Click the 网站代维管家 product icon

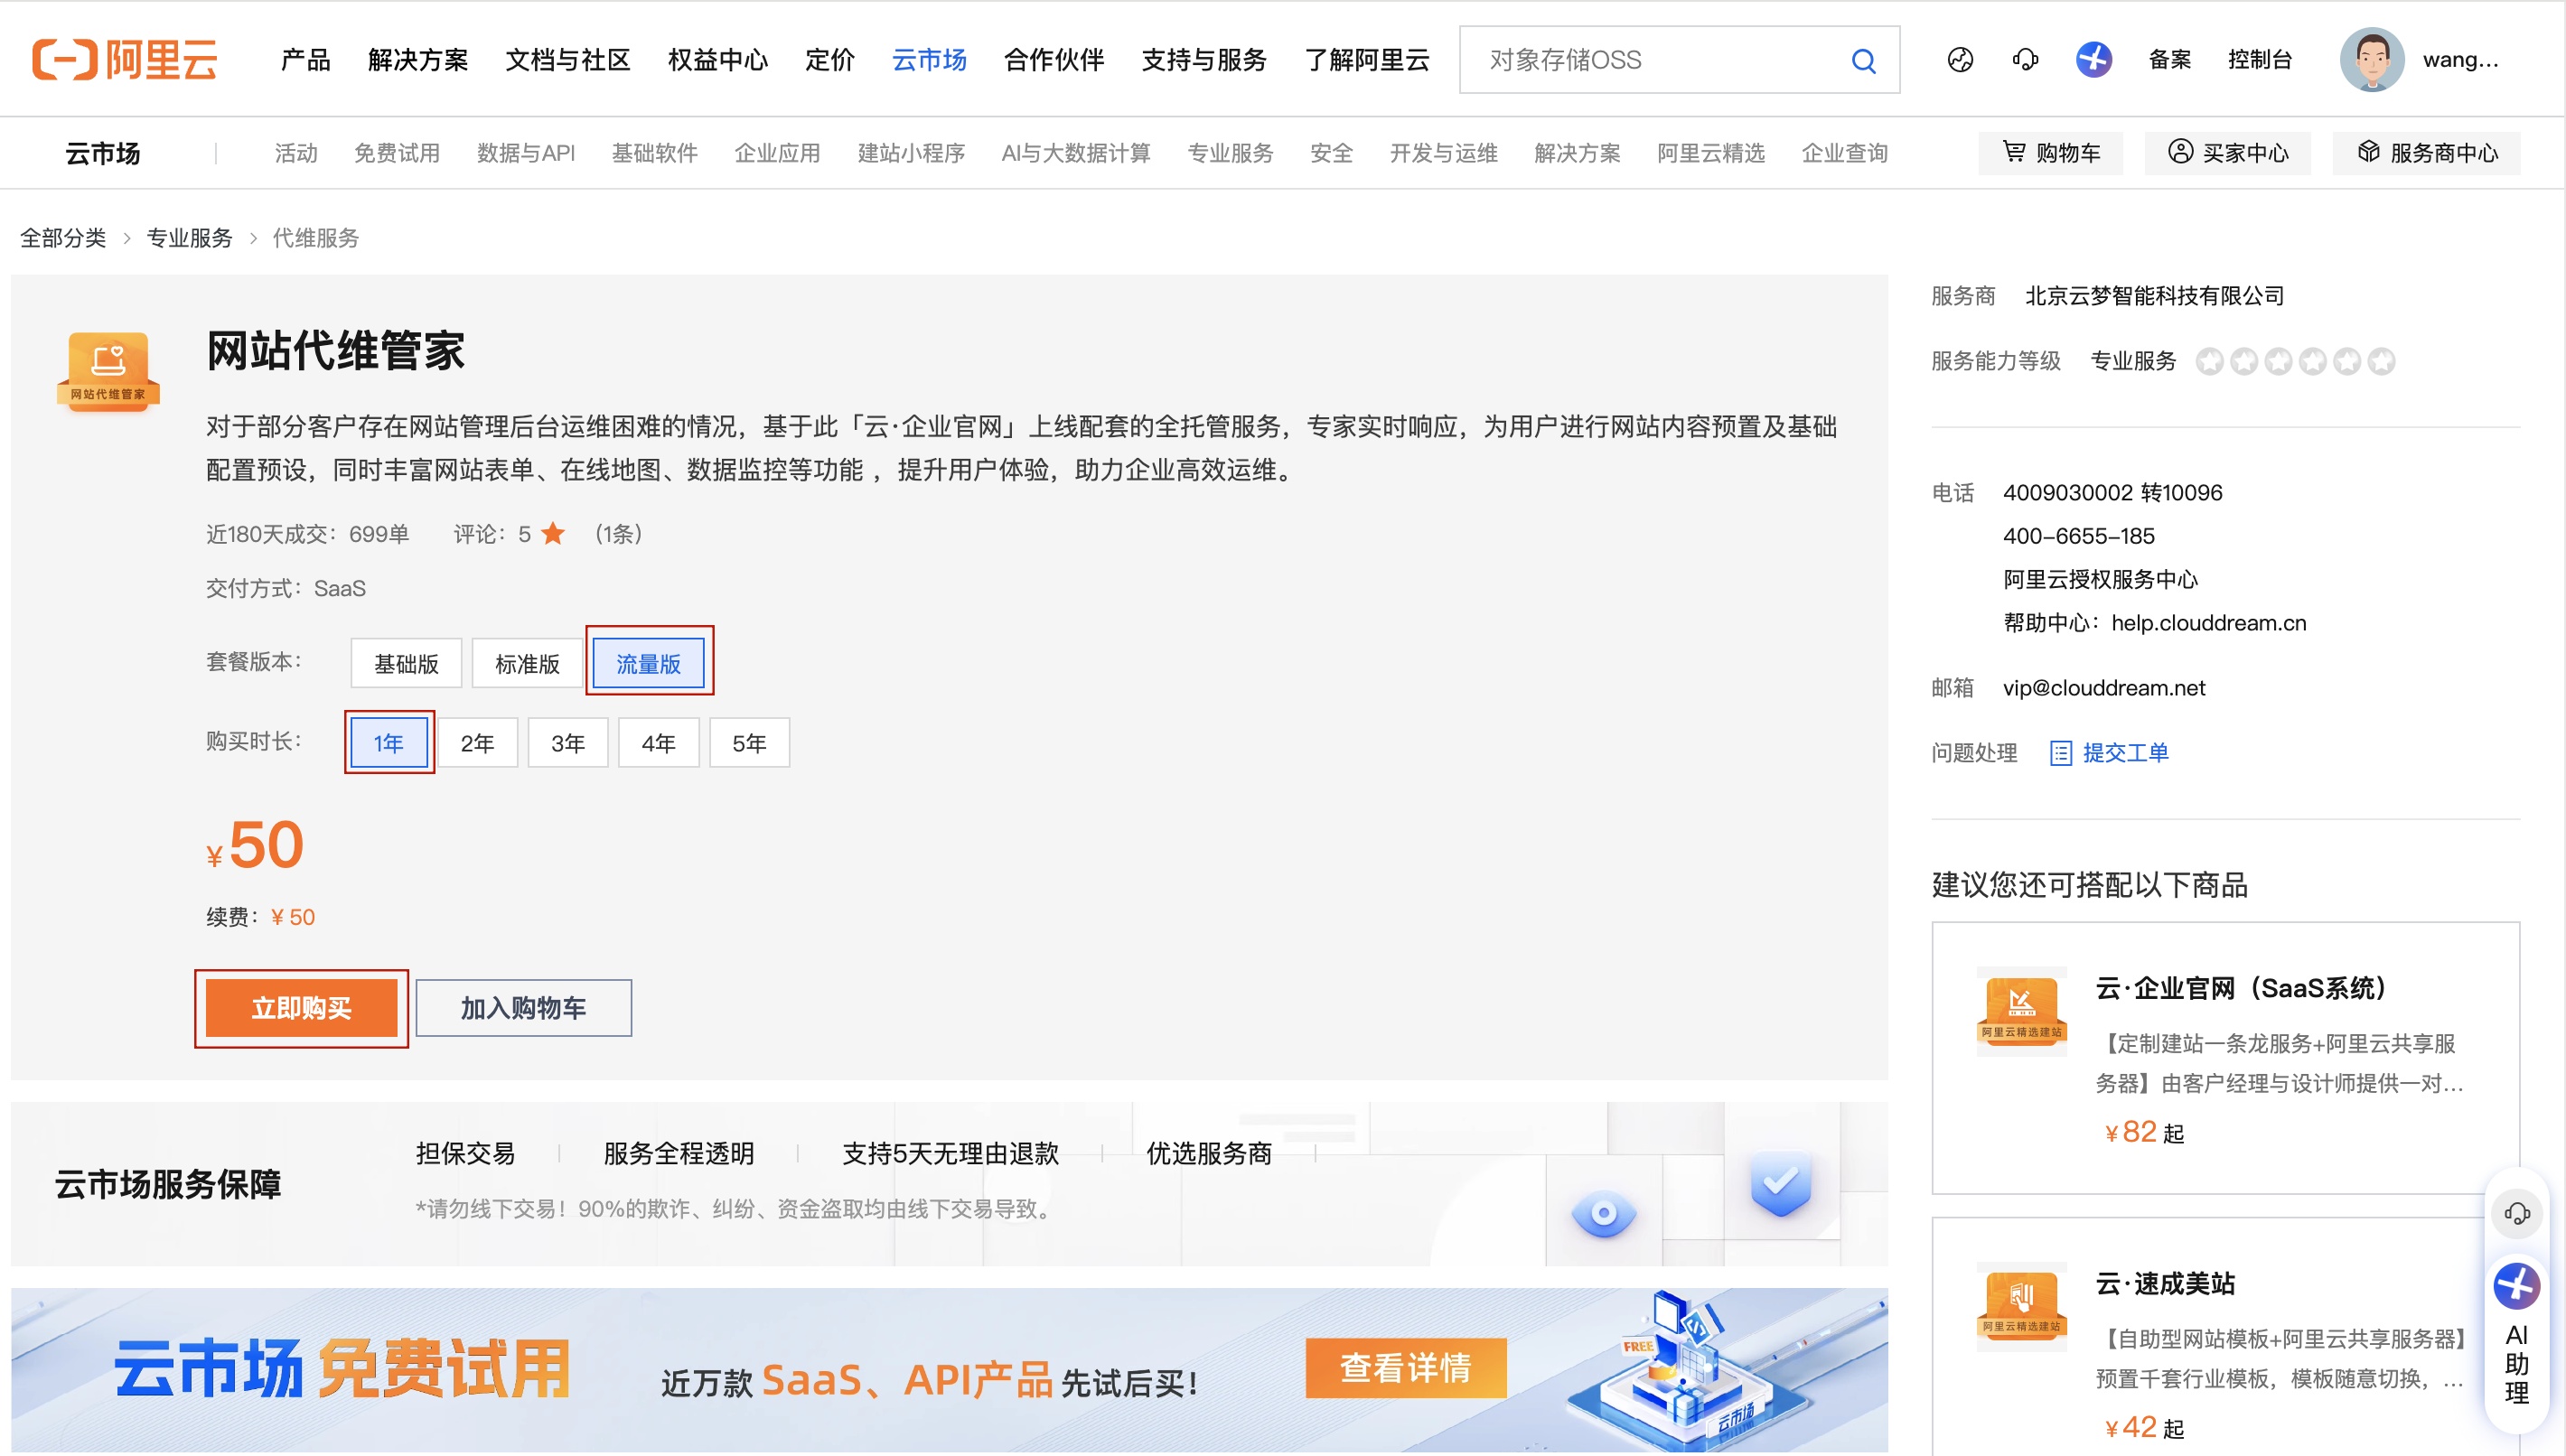108,370
